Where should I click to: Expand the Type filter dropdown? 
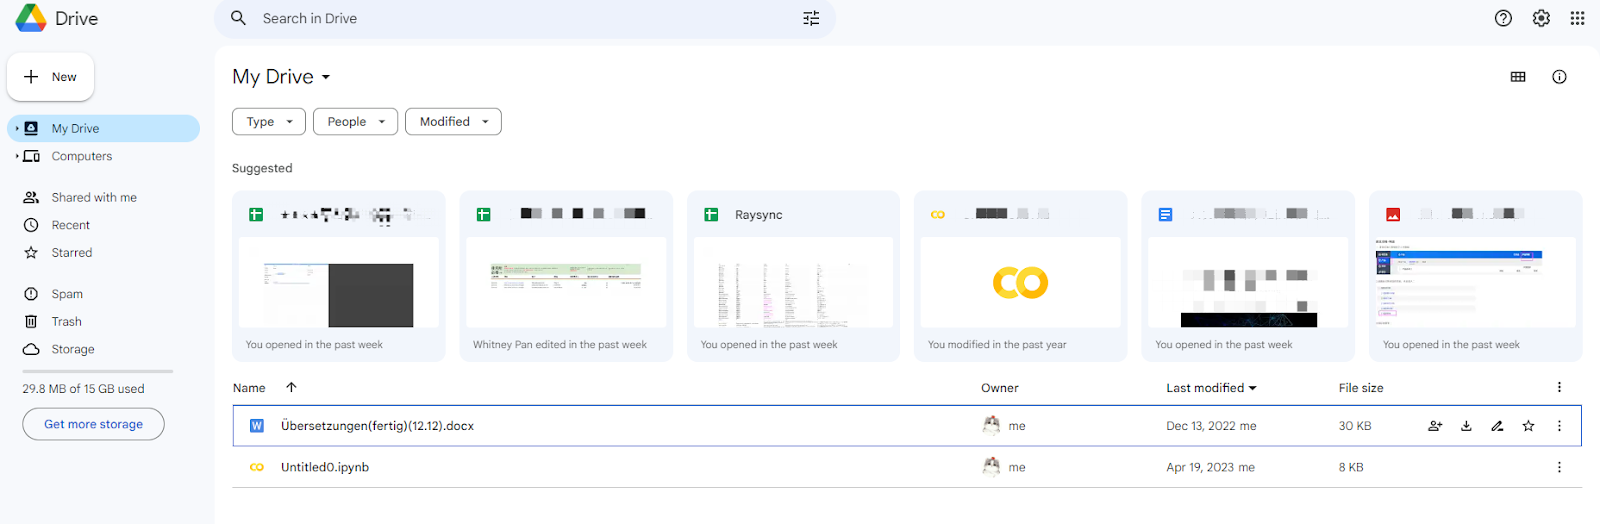[x=269, y=122]
